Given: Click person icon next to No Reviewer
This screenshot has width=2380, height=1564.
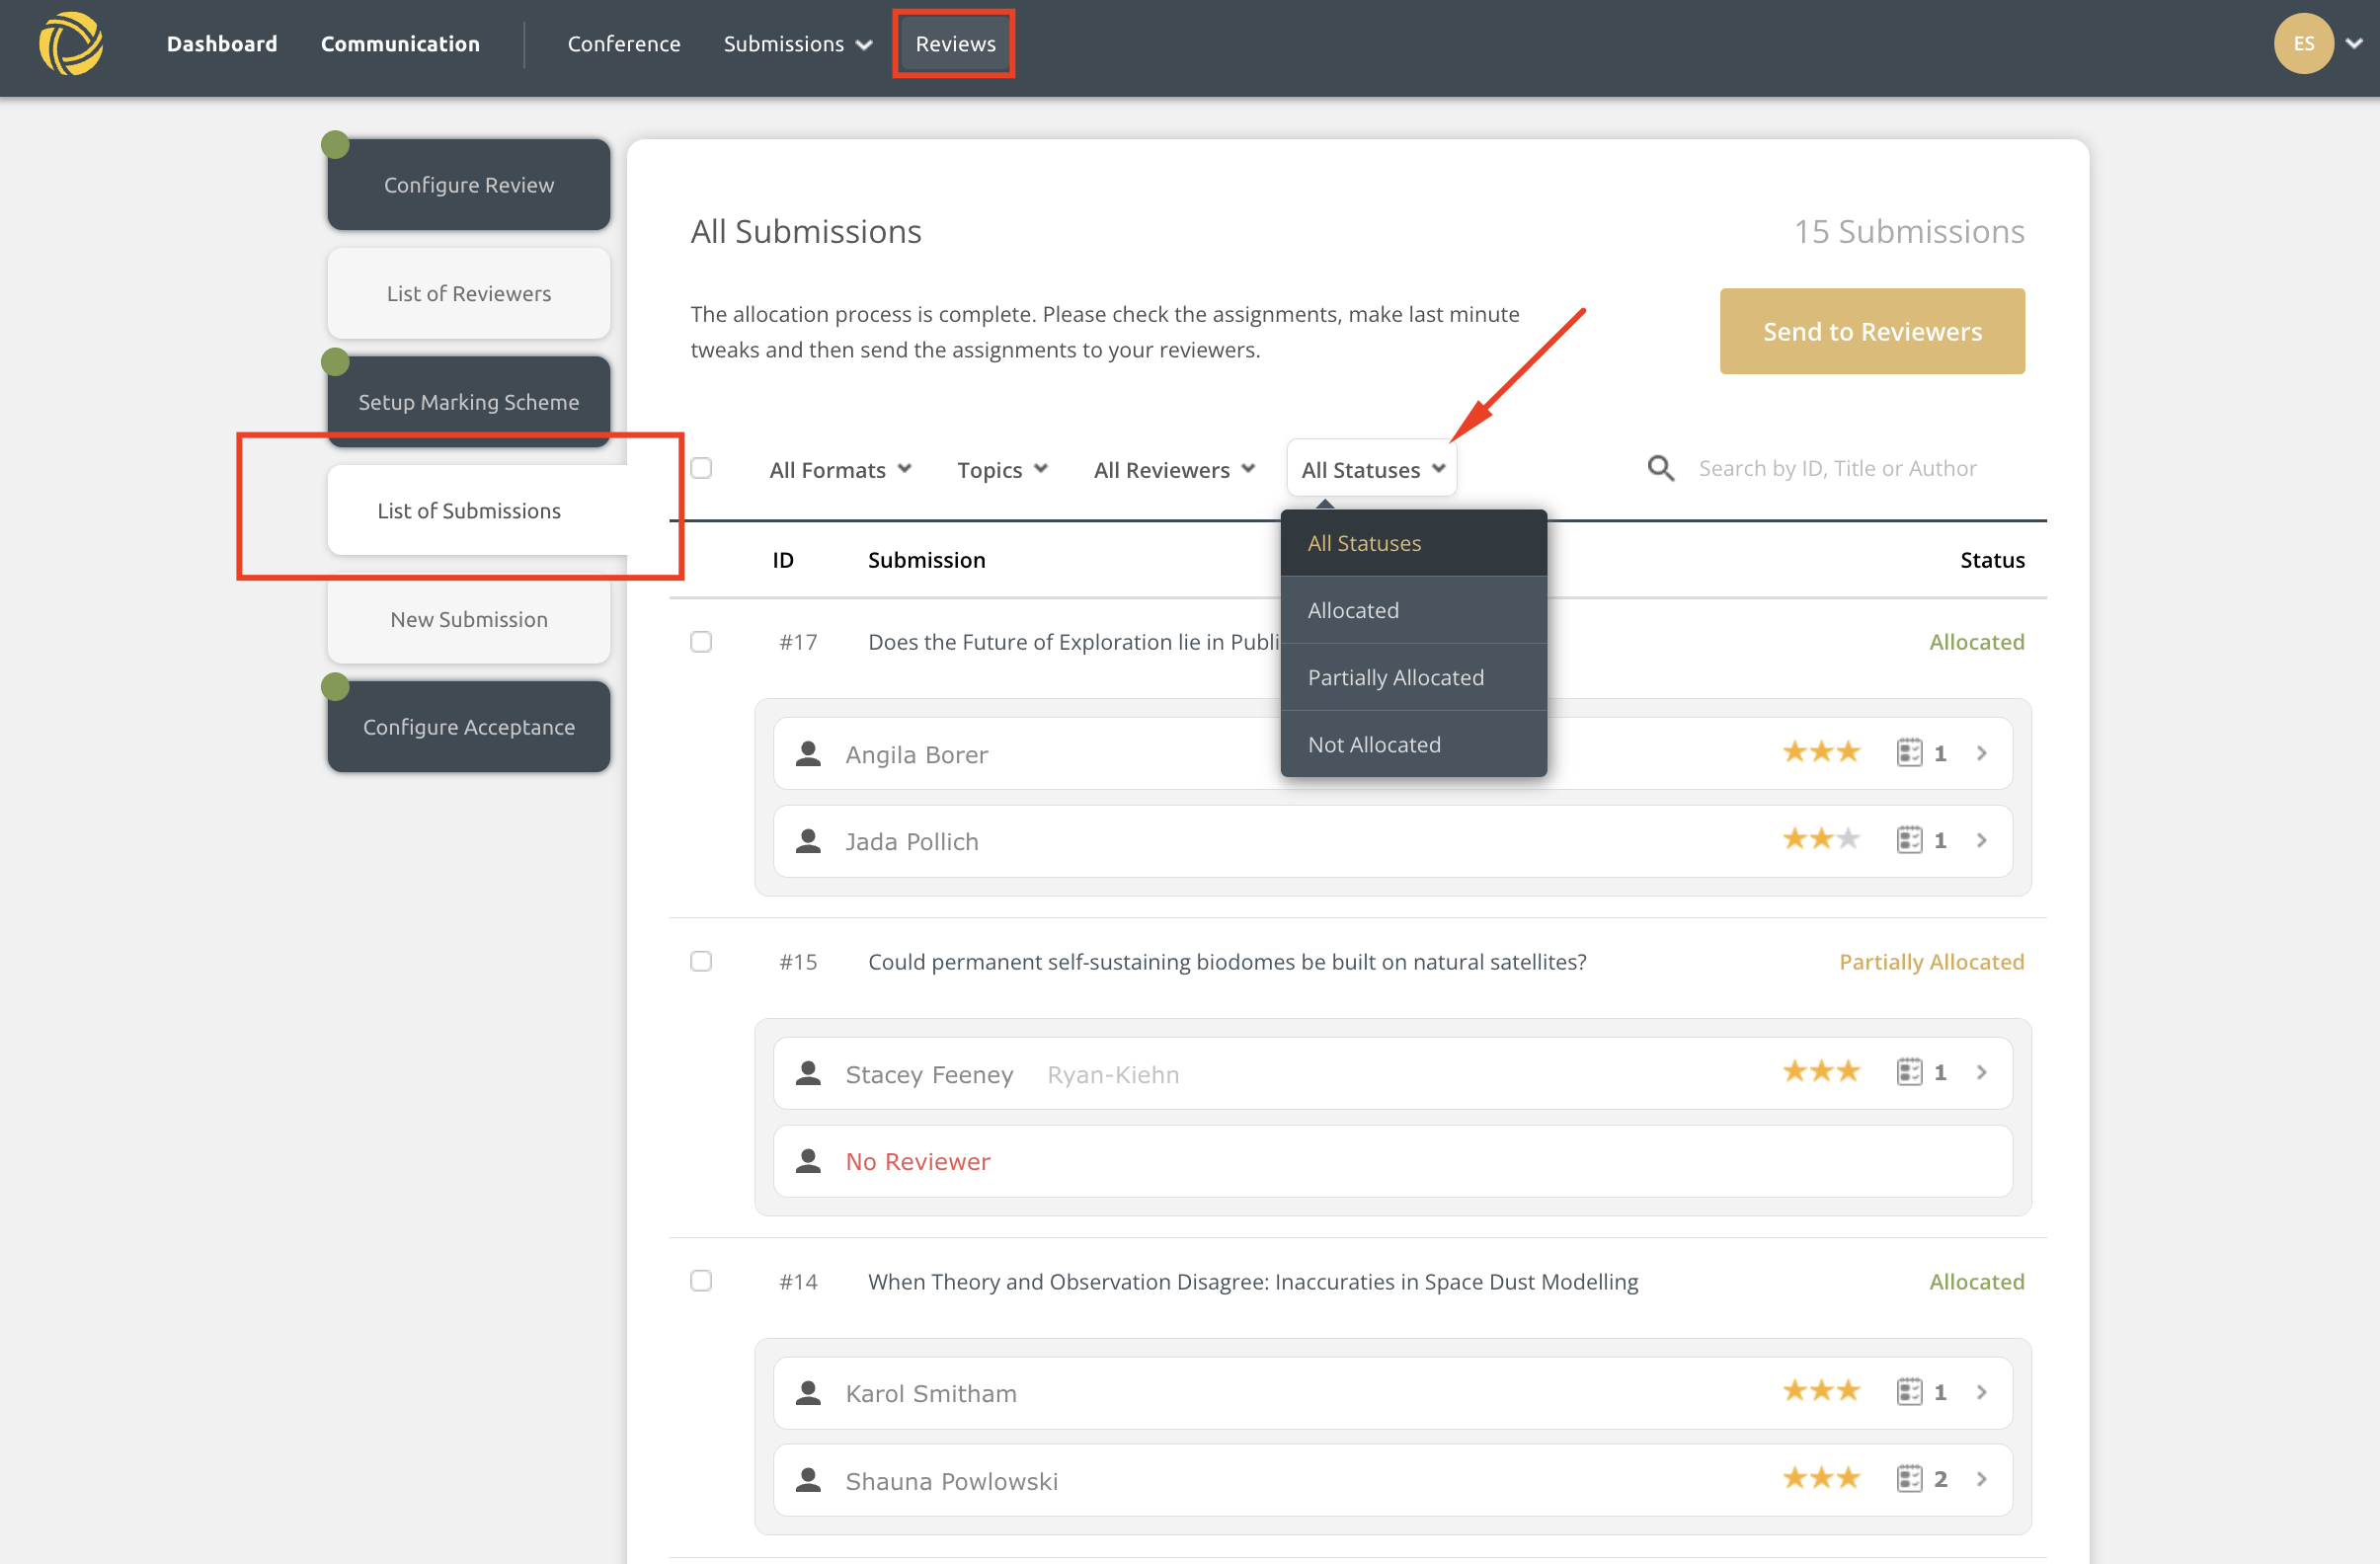Looking at the screenshot, I should point(808,1161).
